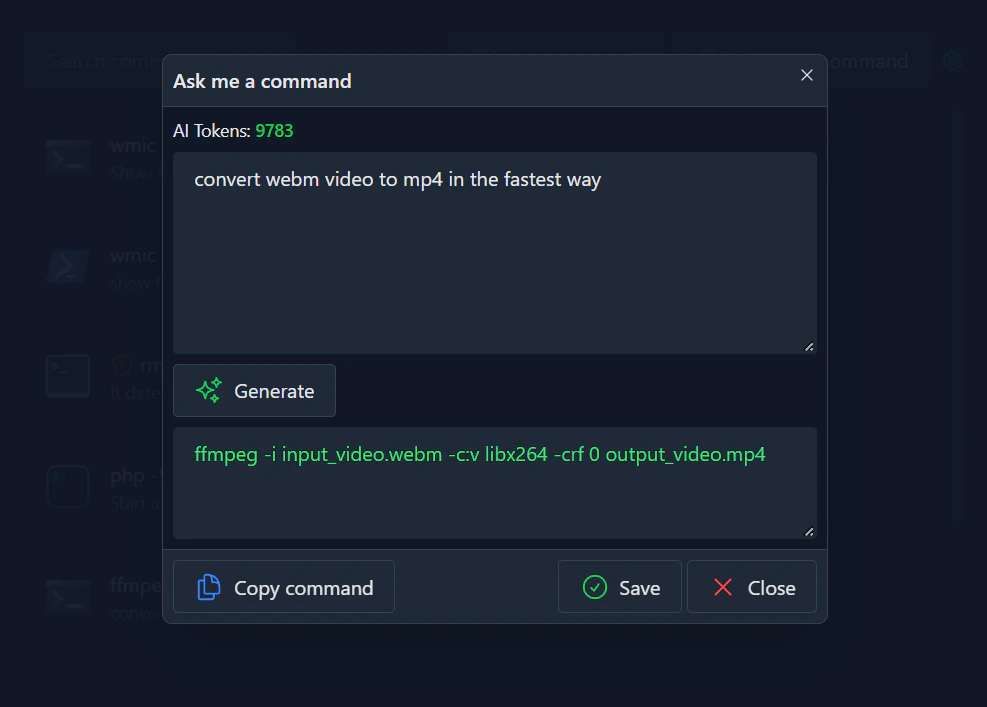This screenshot has width=987, height=707.
Task: Click the "Ask me a command" dialog title
Action: pos(262,81)
